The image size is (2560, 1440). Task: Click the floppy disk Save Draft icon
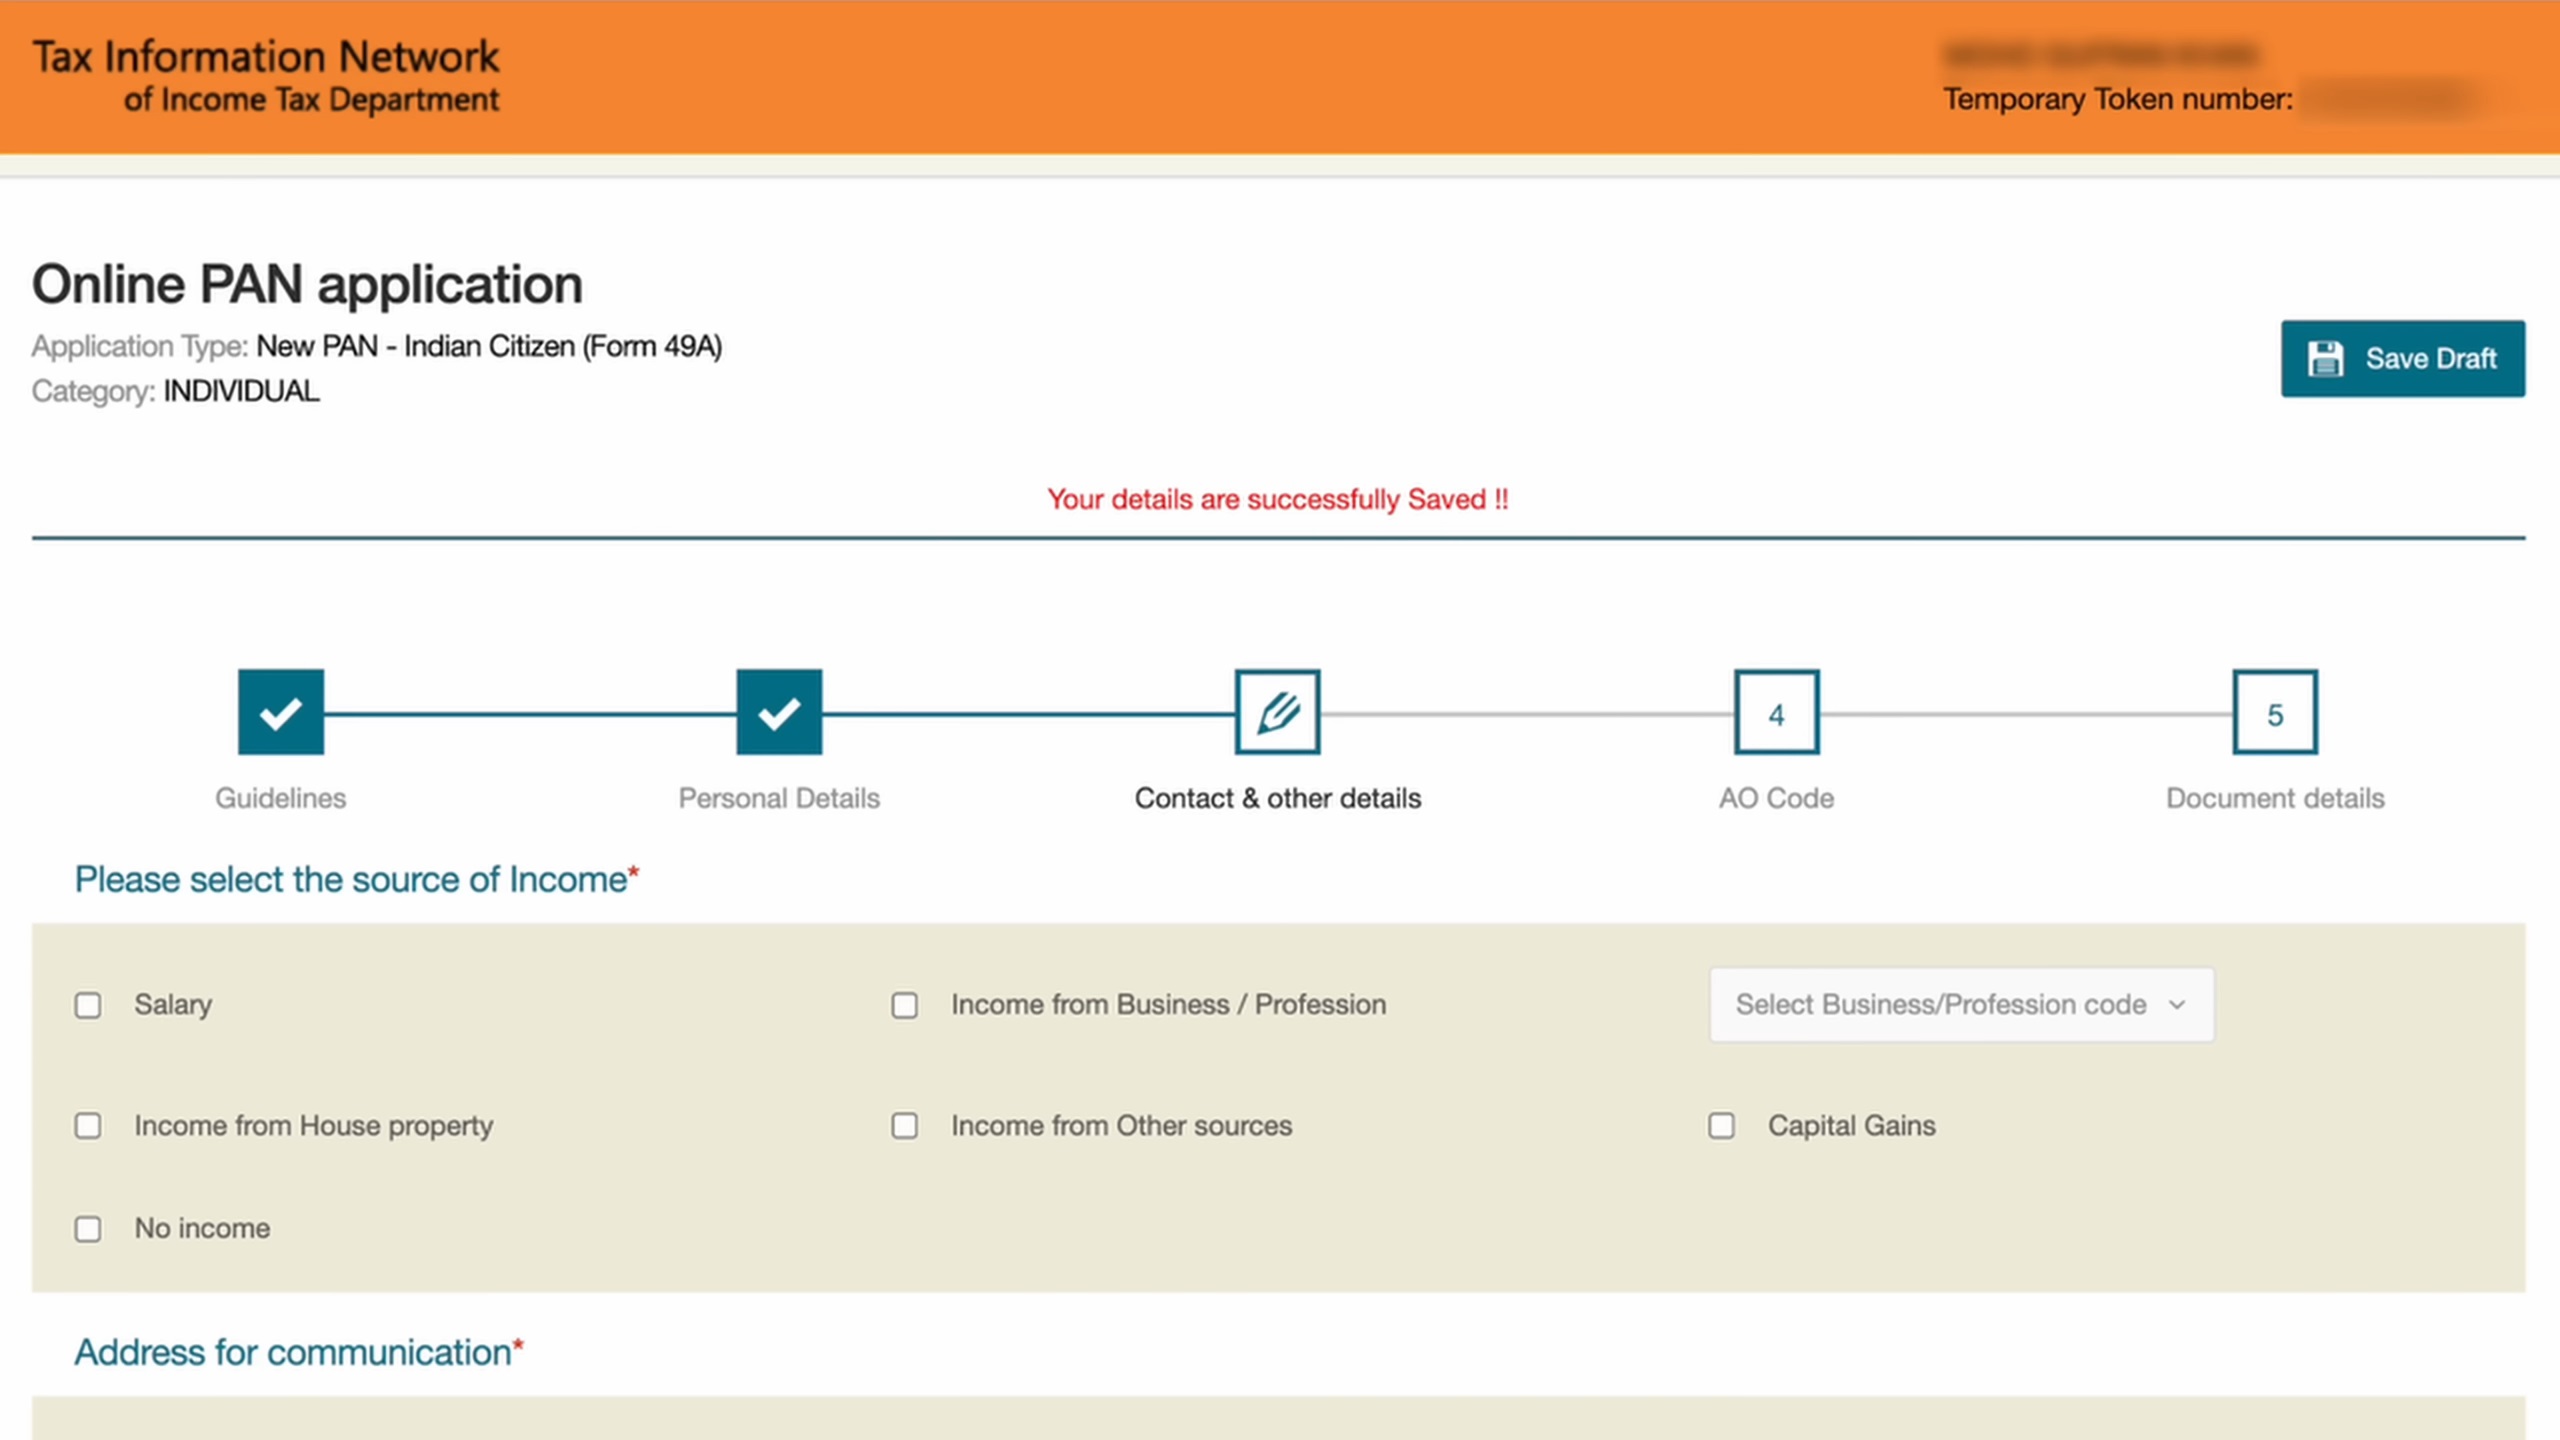click(2328, 358)
